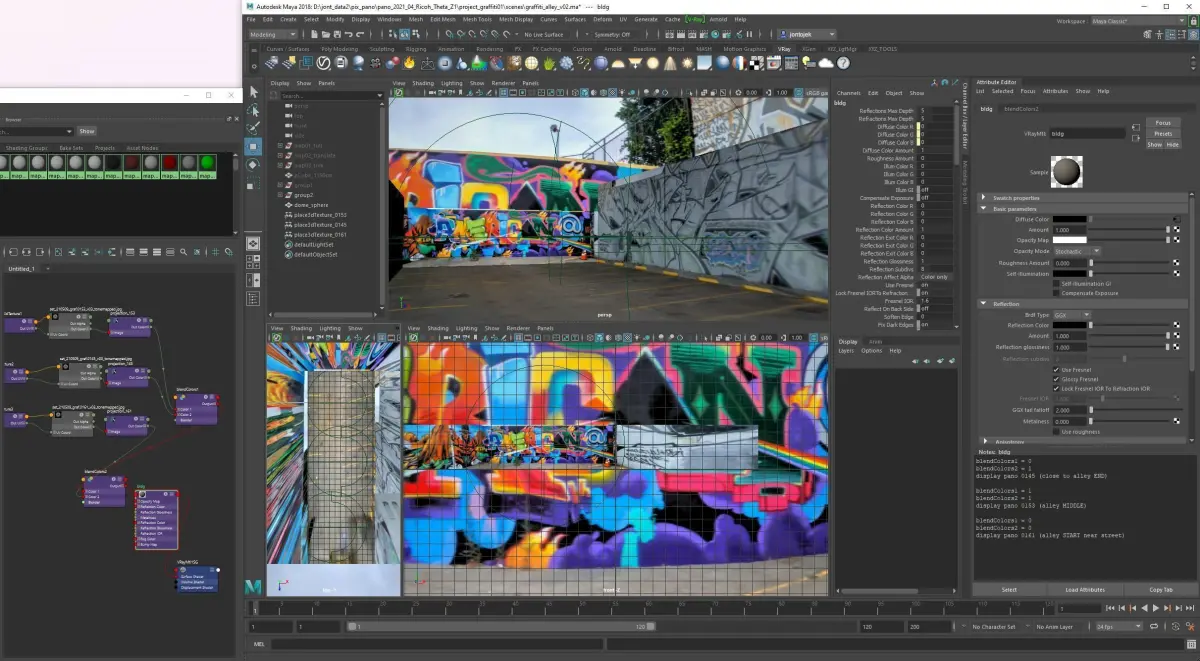Open the script editor icon by command line
Viewport: 1200px width, 661px height.
pyautogui.click(x=1191, y=644)
